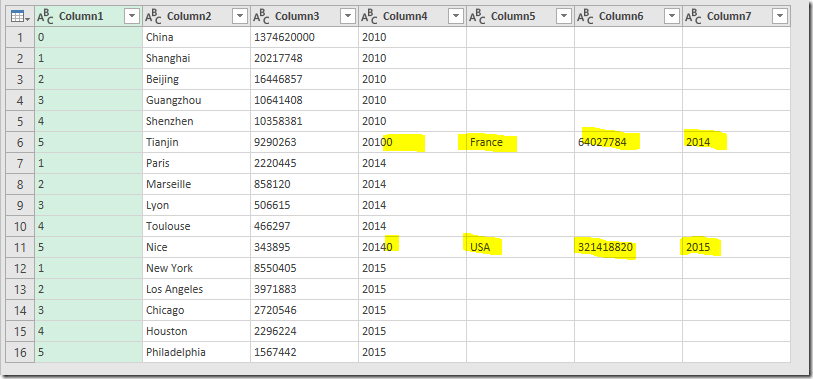Click the 1374620000 value

point(284,37)
